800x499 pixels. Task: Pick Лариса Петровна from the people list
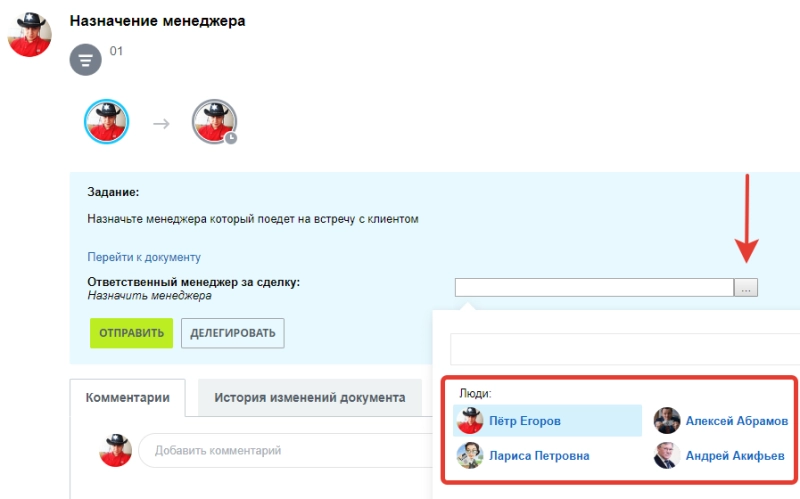(x=538, y=456)
